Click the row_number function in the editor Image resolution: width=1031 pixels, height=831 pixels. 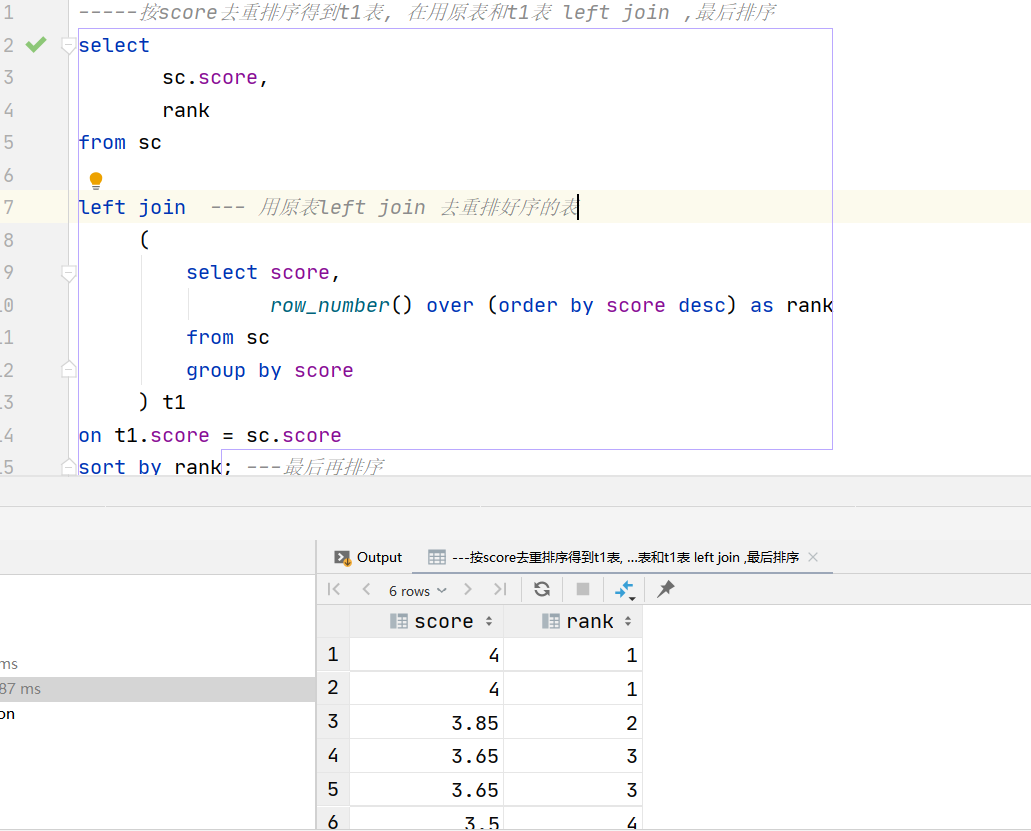pos(330,305)
